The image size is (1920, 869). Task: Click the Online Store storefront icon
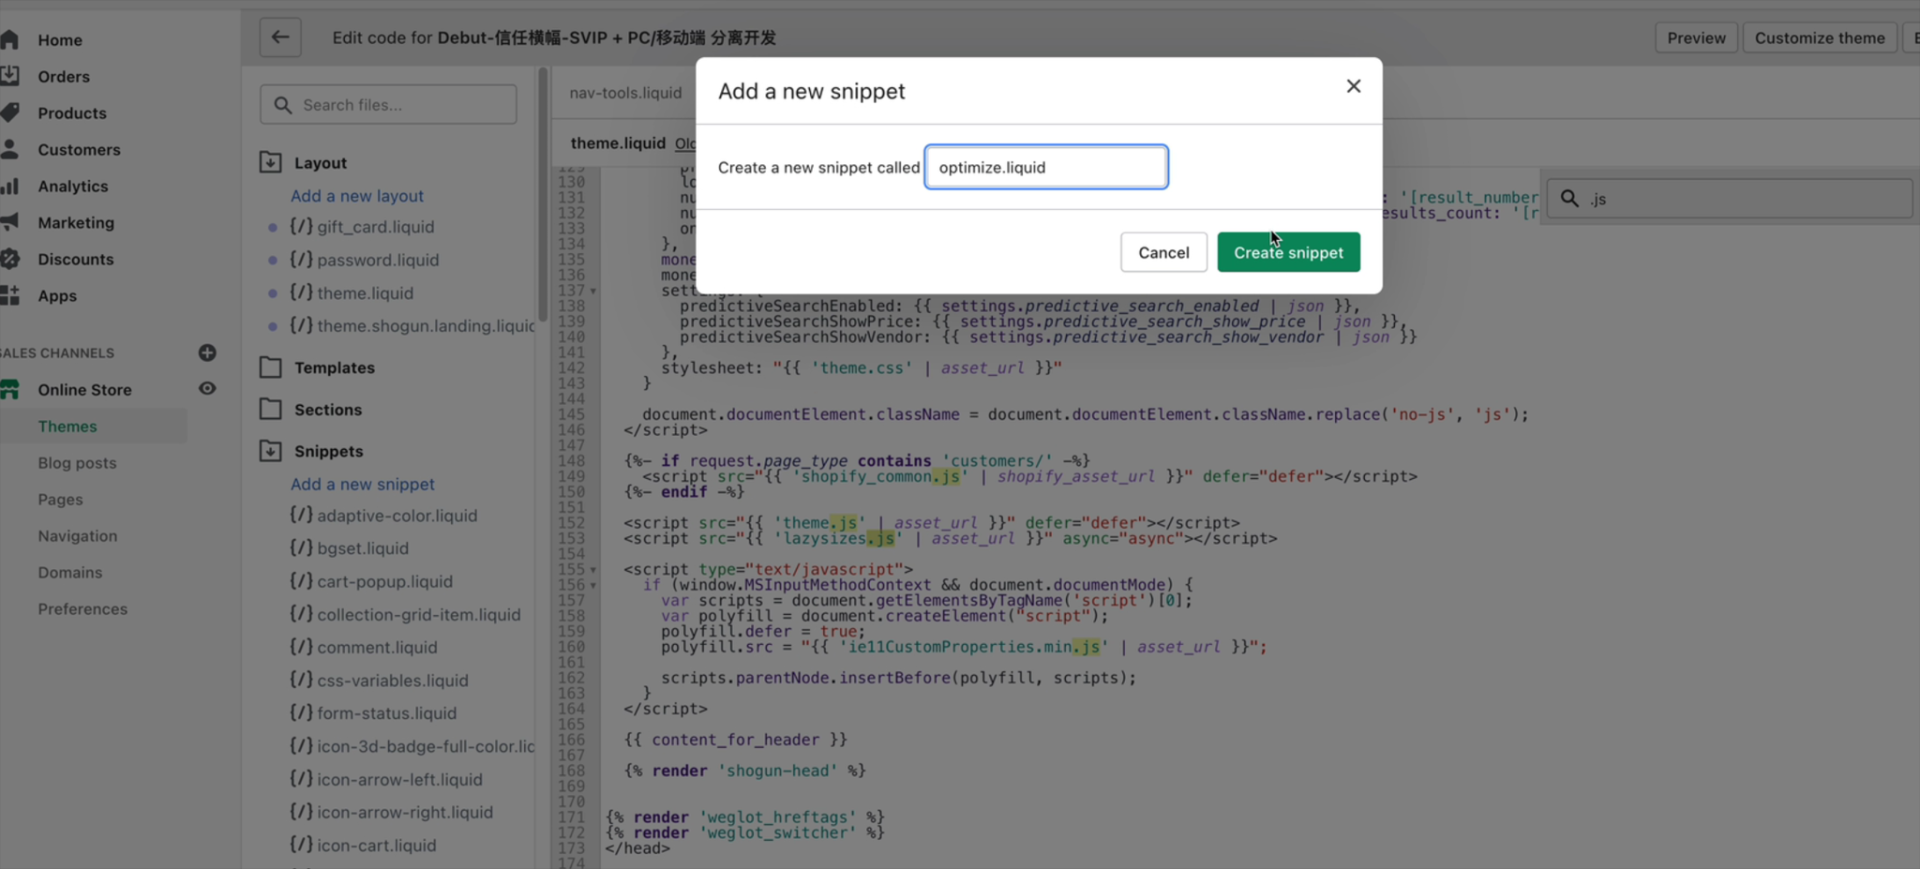[10, 389]
